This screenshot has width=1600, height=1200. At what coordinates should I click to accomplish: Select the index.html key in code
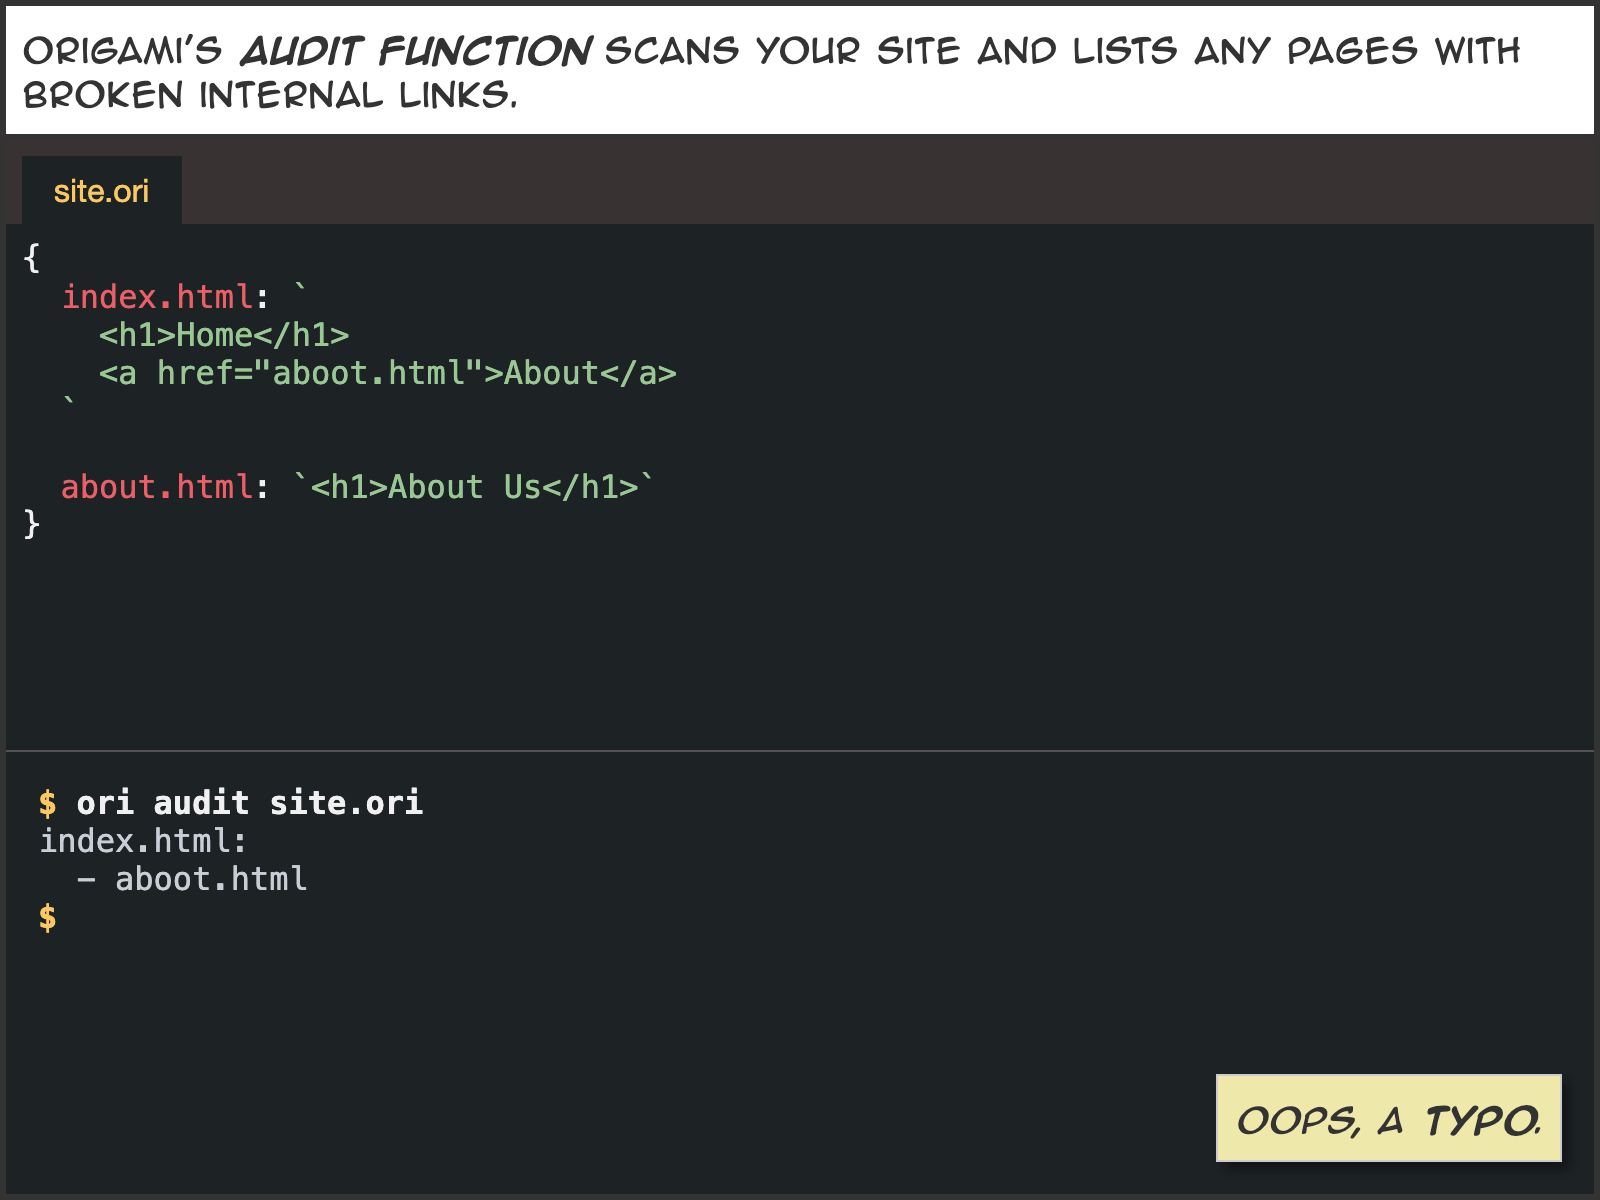[157, 297]
